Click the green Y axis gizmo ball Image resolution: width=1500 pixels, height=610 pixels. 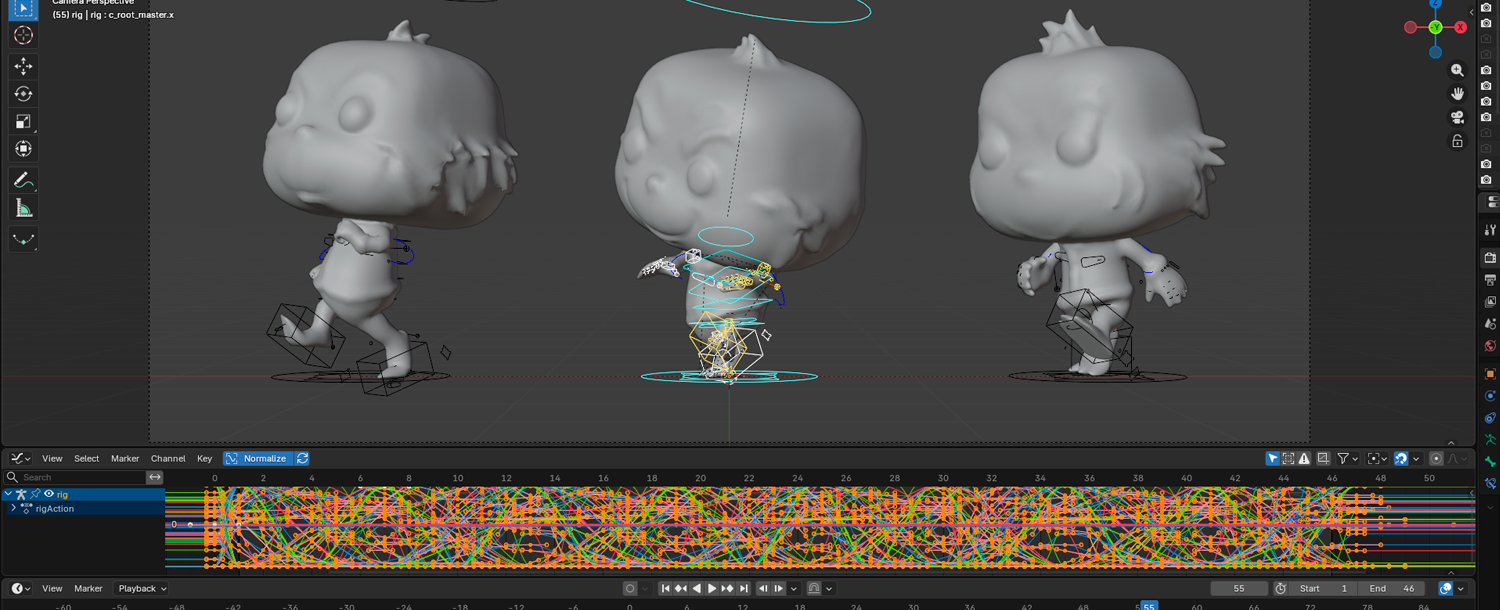tap(1435, 27)
